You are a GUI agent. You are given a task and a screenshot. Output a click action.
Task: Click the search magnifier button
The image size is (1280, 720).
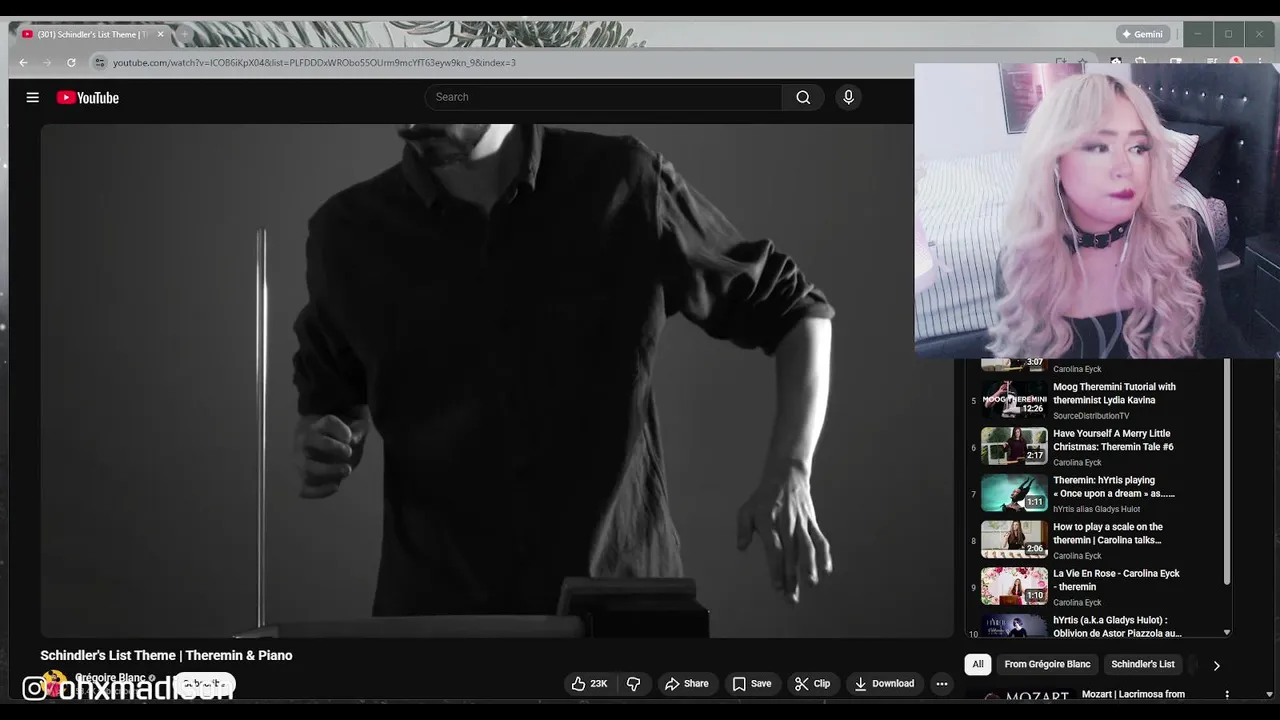pos(803,97)
